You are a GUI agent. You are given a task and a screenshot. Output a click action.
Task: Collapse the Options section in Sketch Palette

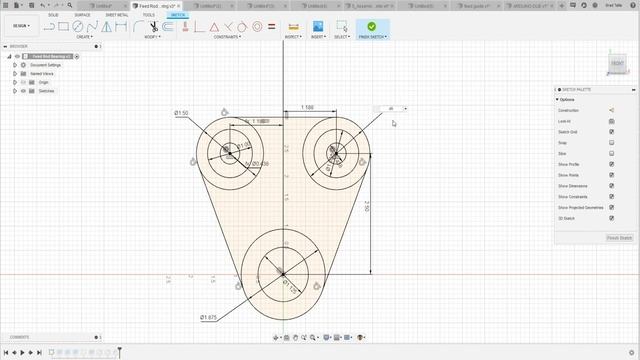pyautogui.click(x=557, y=100)
